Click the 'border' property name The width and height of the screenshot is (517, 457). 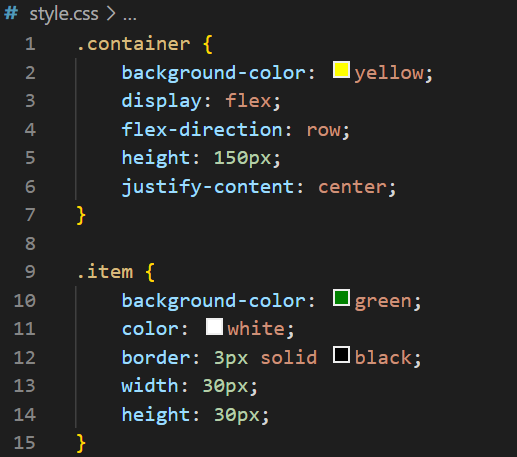tap(156, 357)
